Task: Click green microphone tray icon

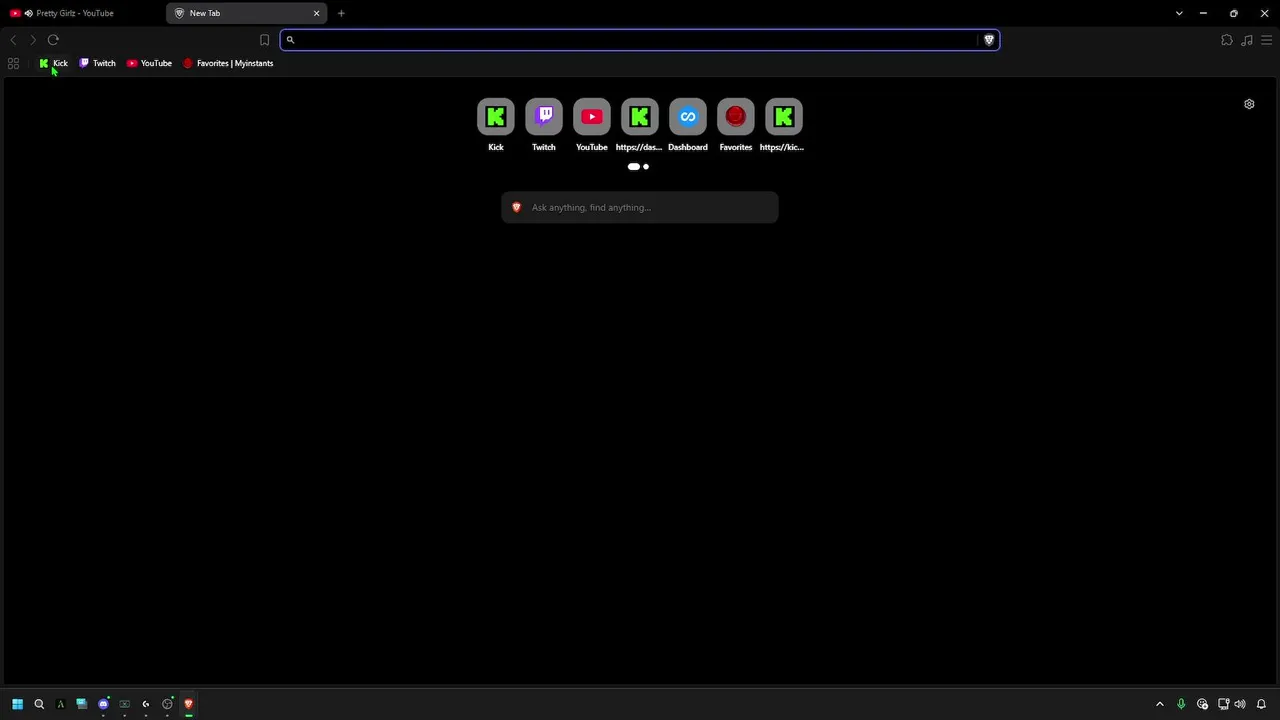Action: tap(1181, 704)
